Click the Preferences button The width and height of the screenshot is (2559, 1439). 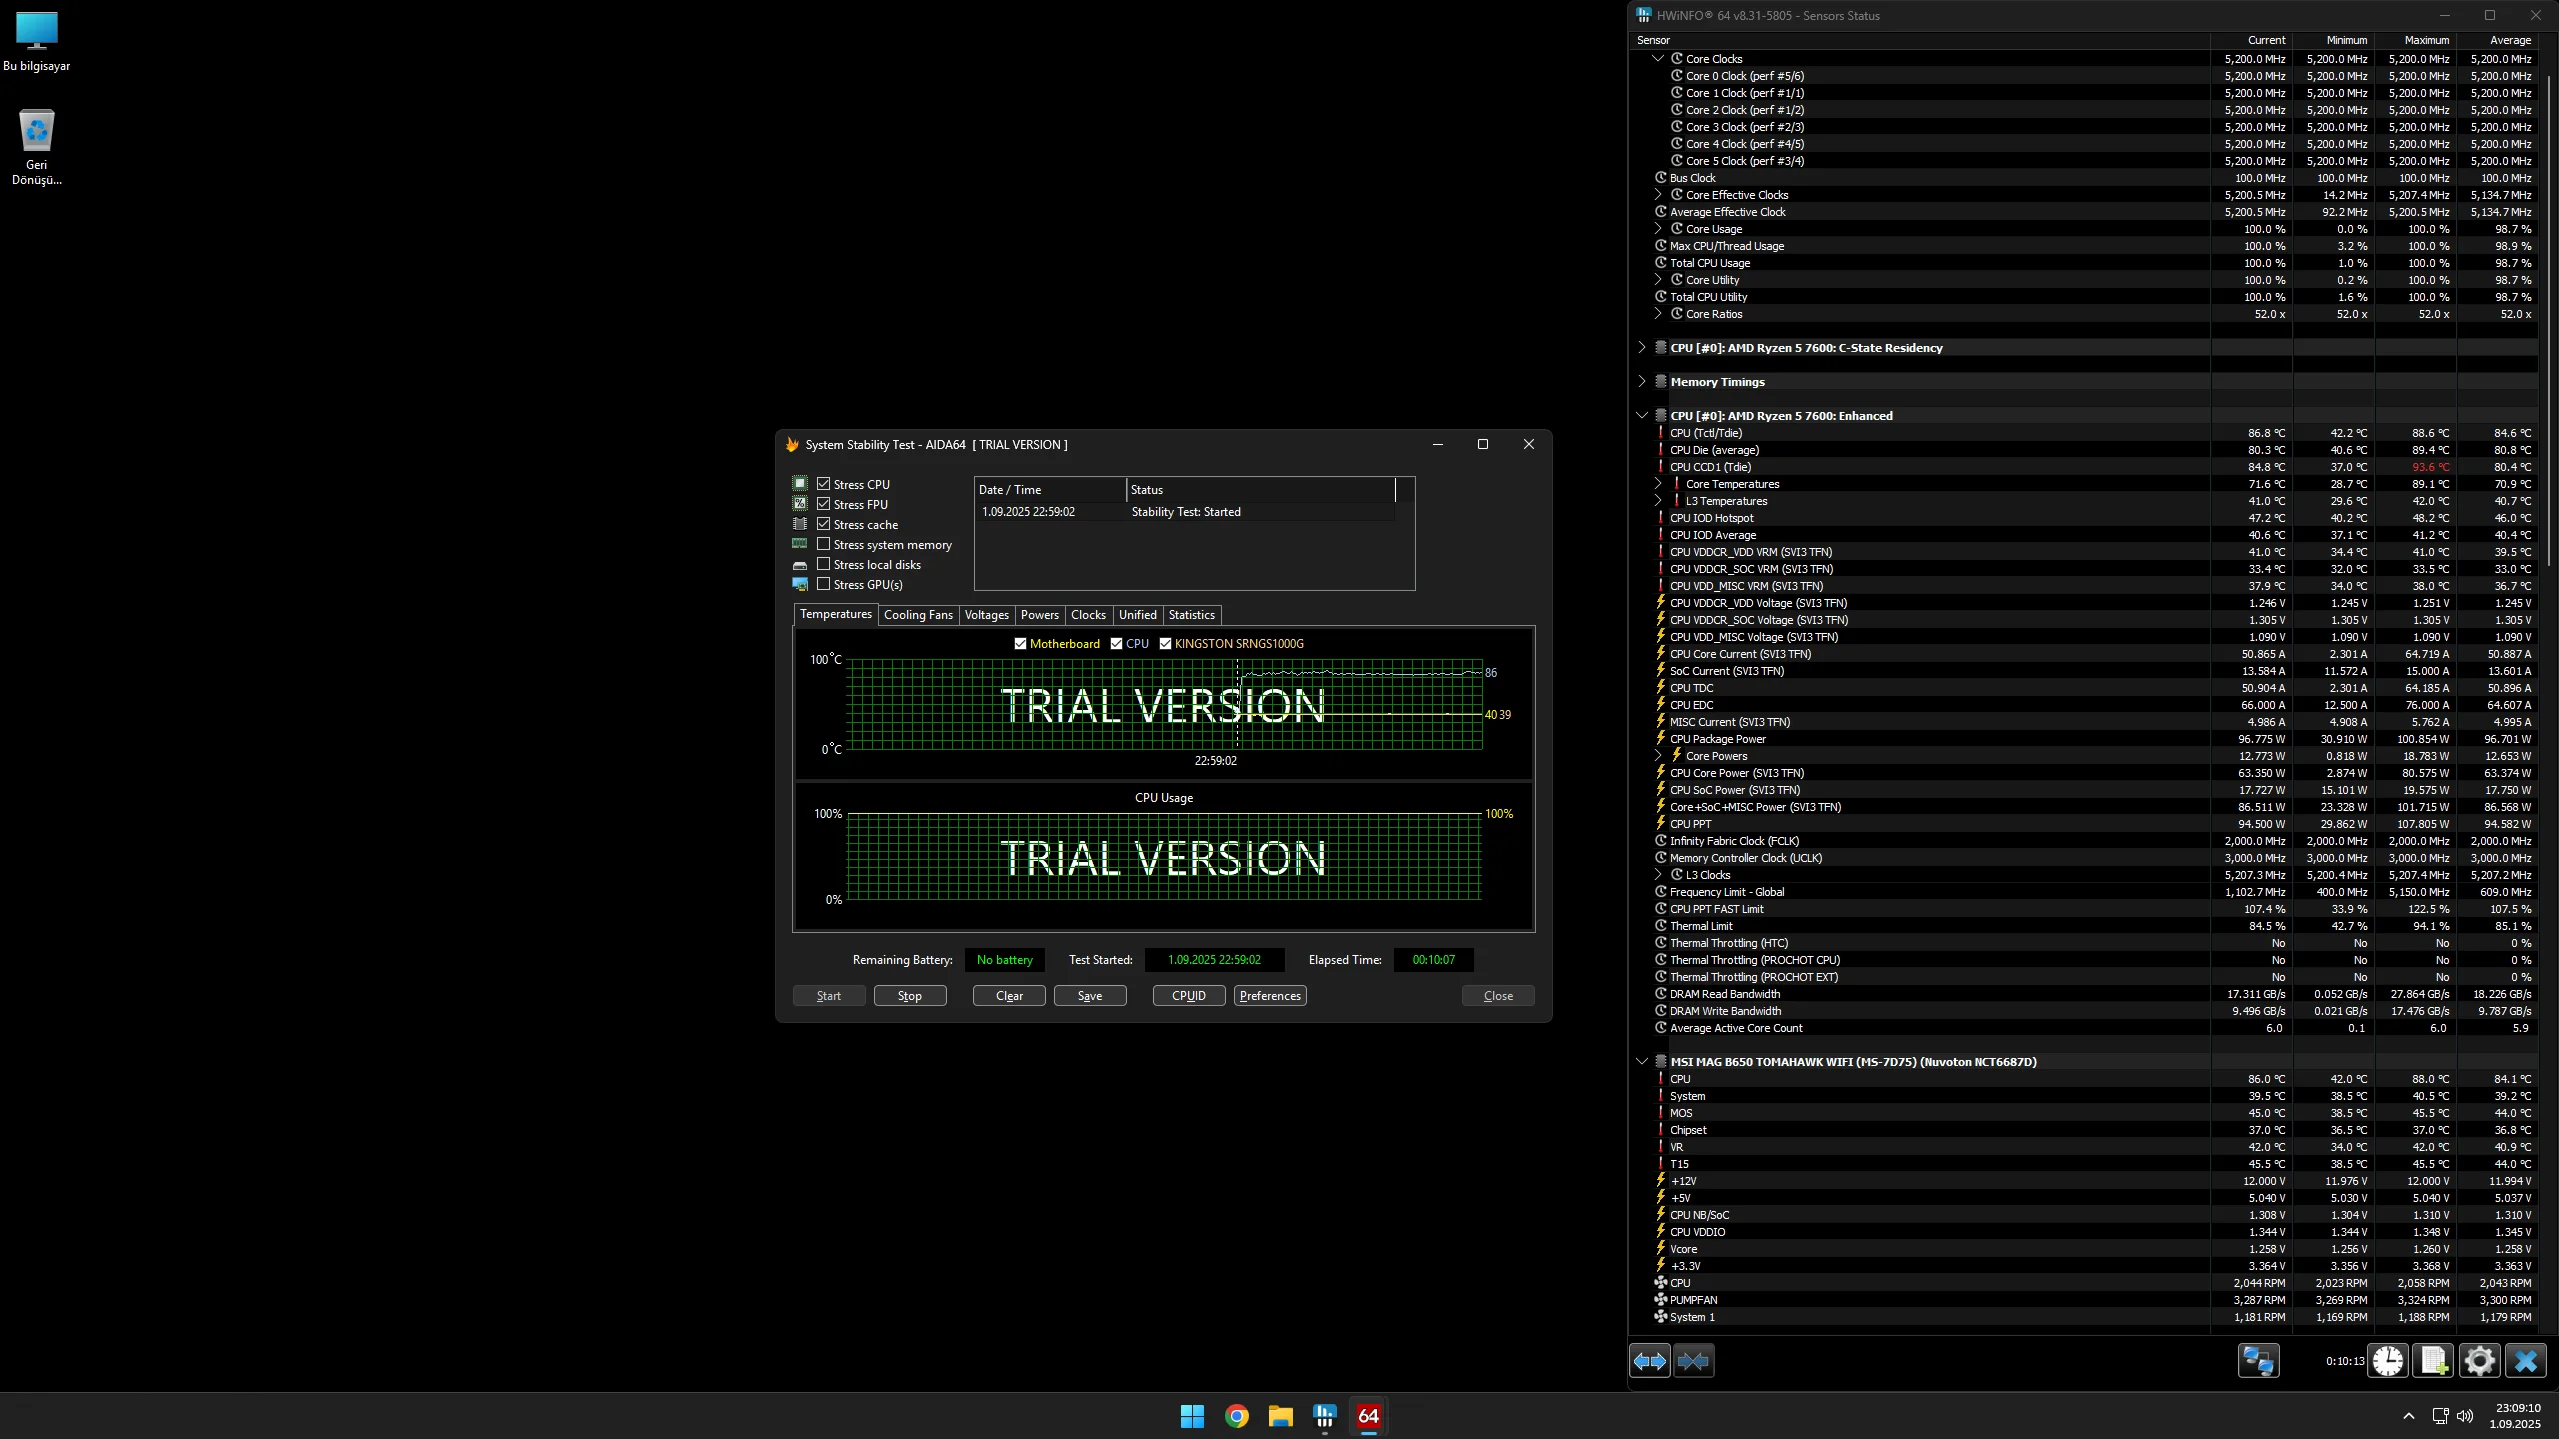[x=1269, y=996]
